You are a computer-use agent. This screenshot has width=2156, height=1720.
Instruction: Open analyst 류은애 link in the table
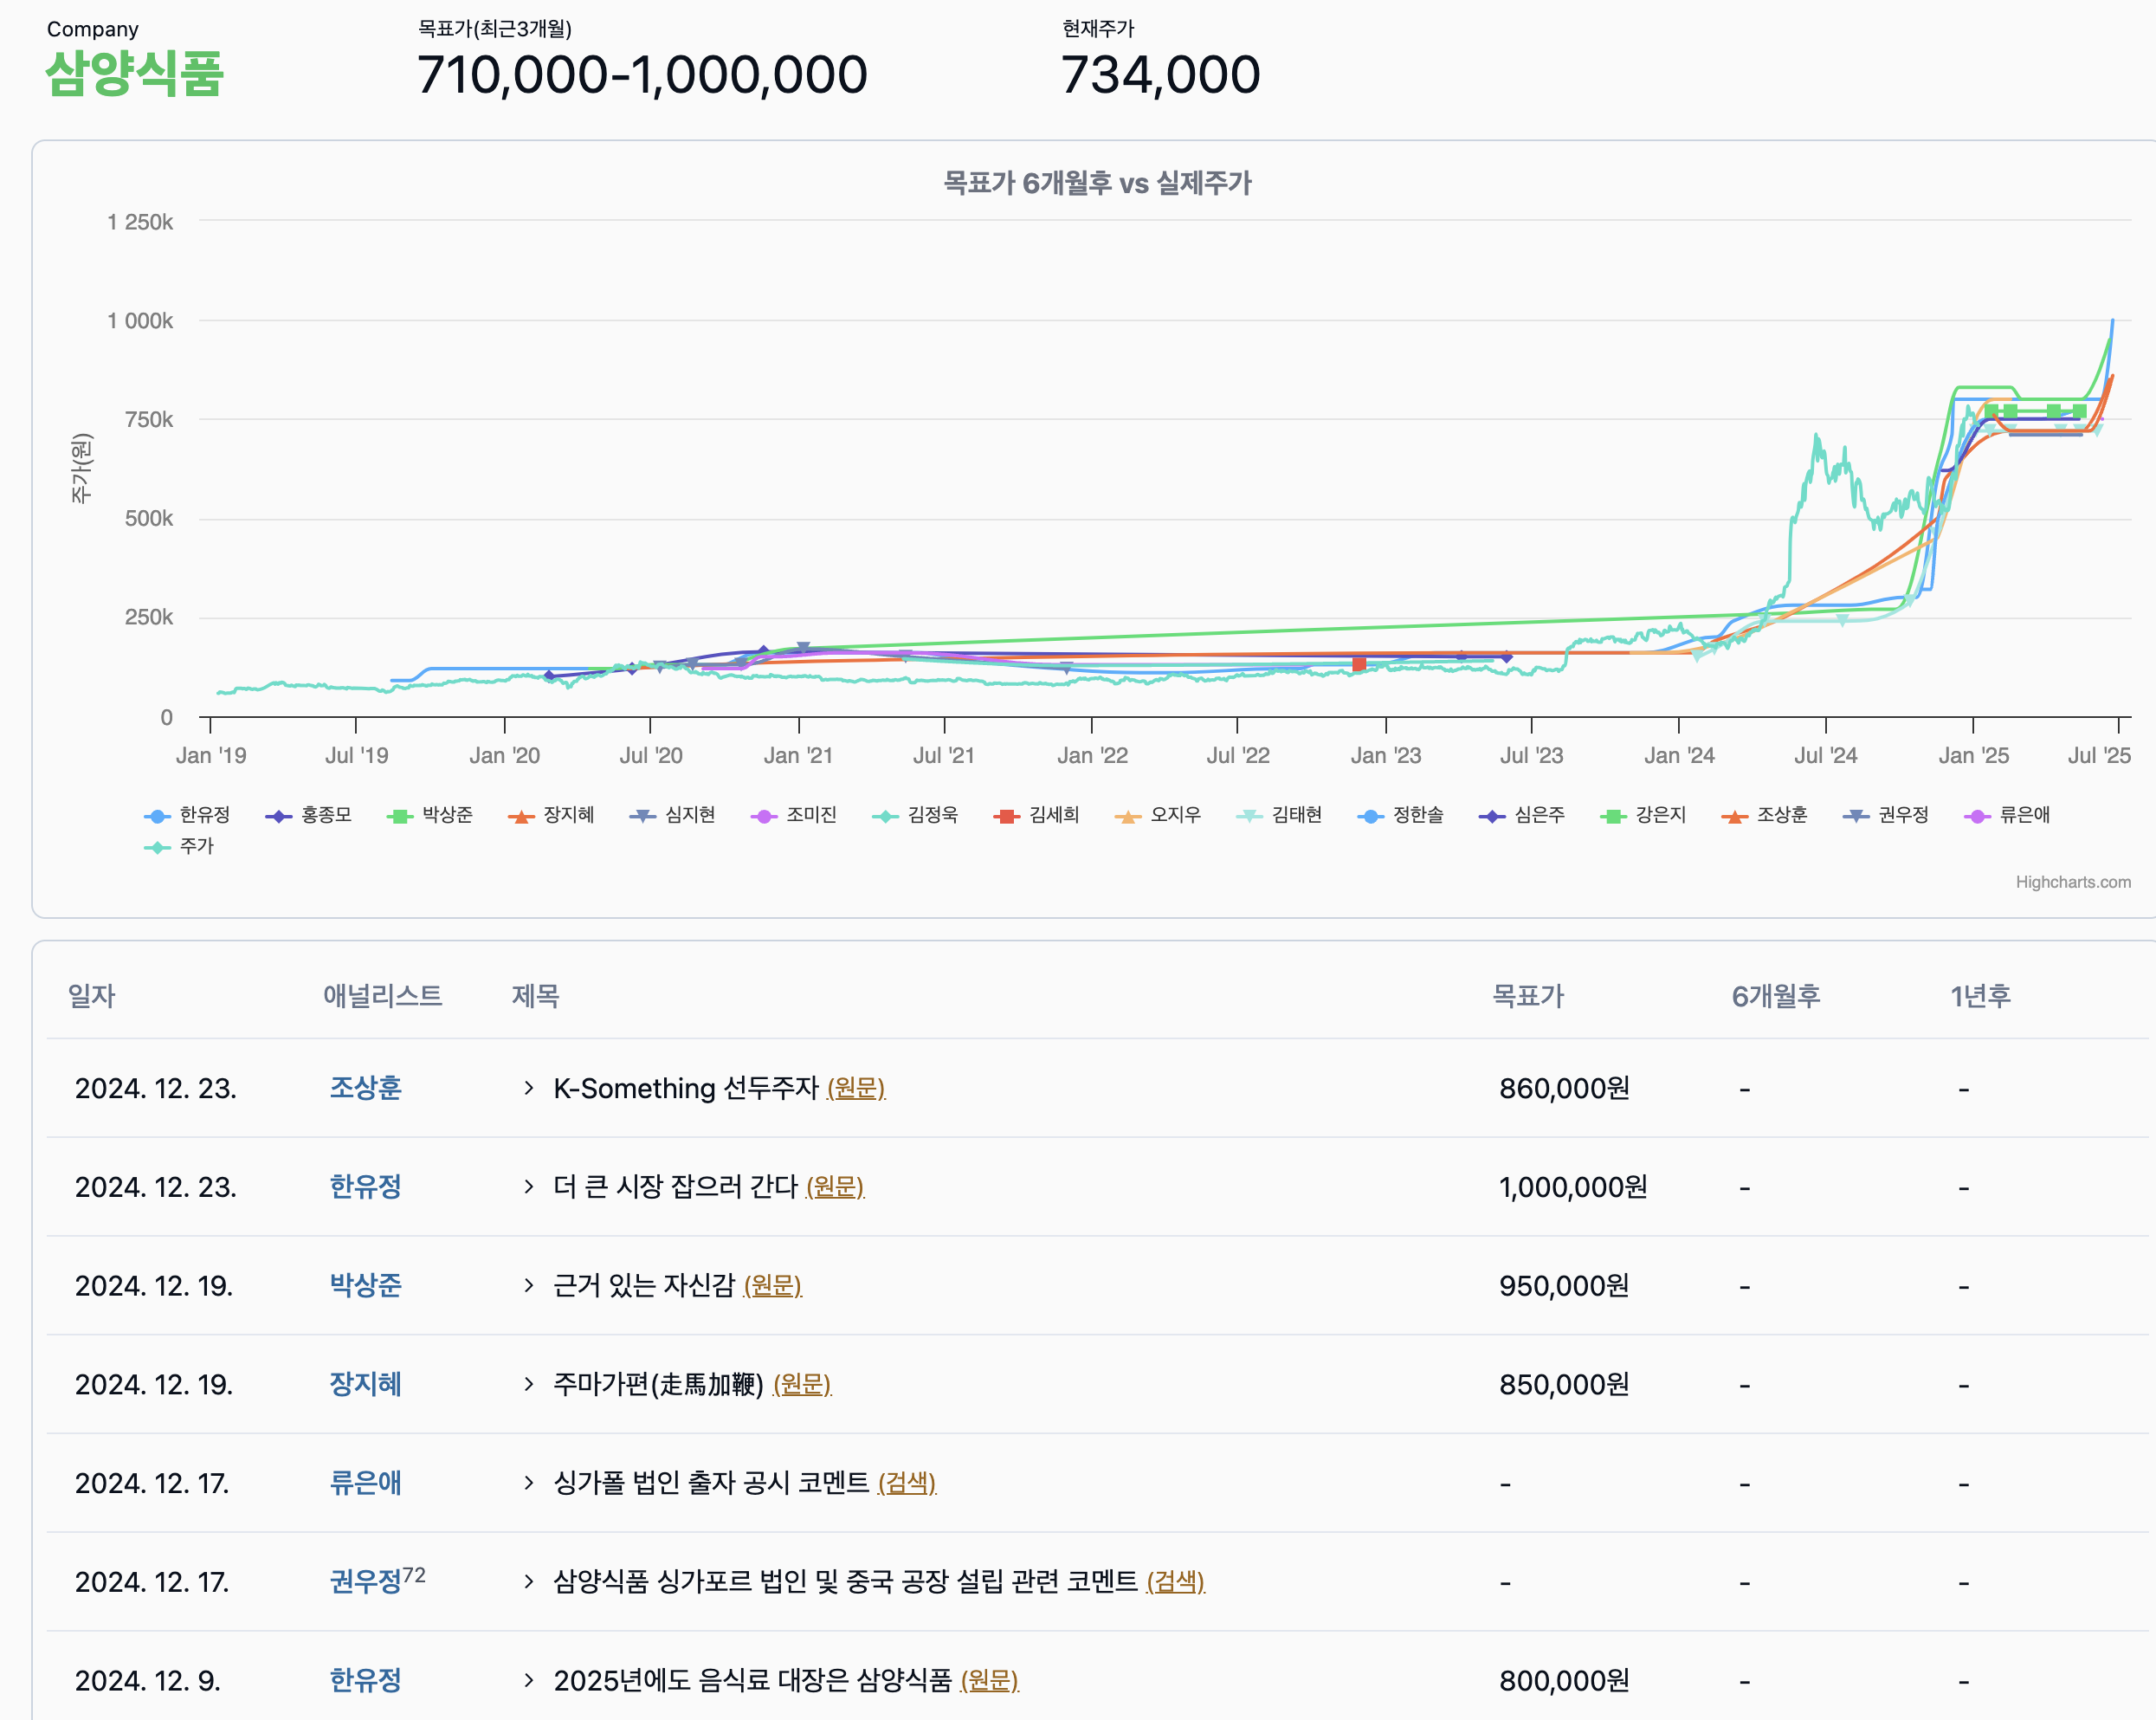click(x=366, y=1483)
